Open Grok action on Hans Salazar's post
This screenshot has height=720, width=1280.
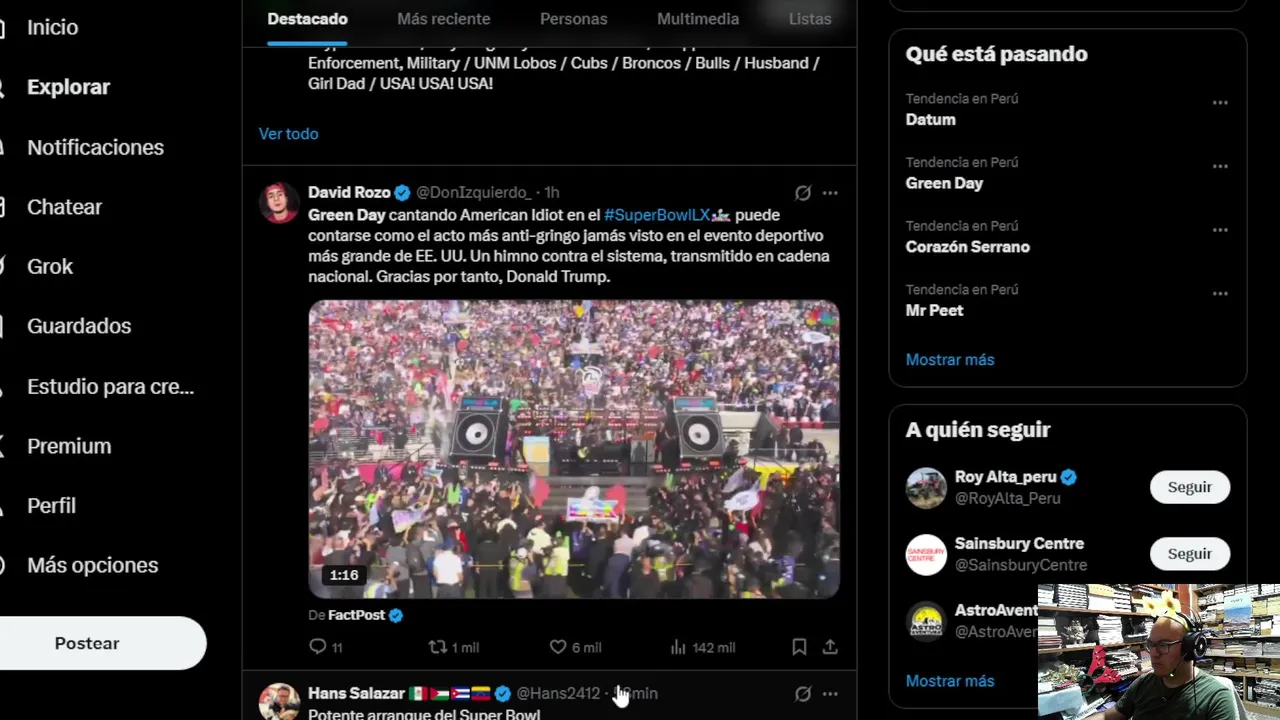pos(802,693)
